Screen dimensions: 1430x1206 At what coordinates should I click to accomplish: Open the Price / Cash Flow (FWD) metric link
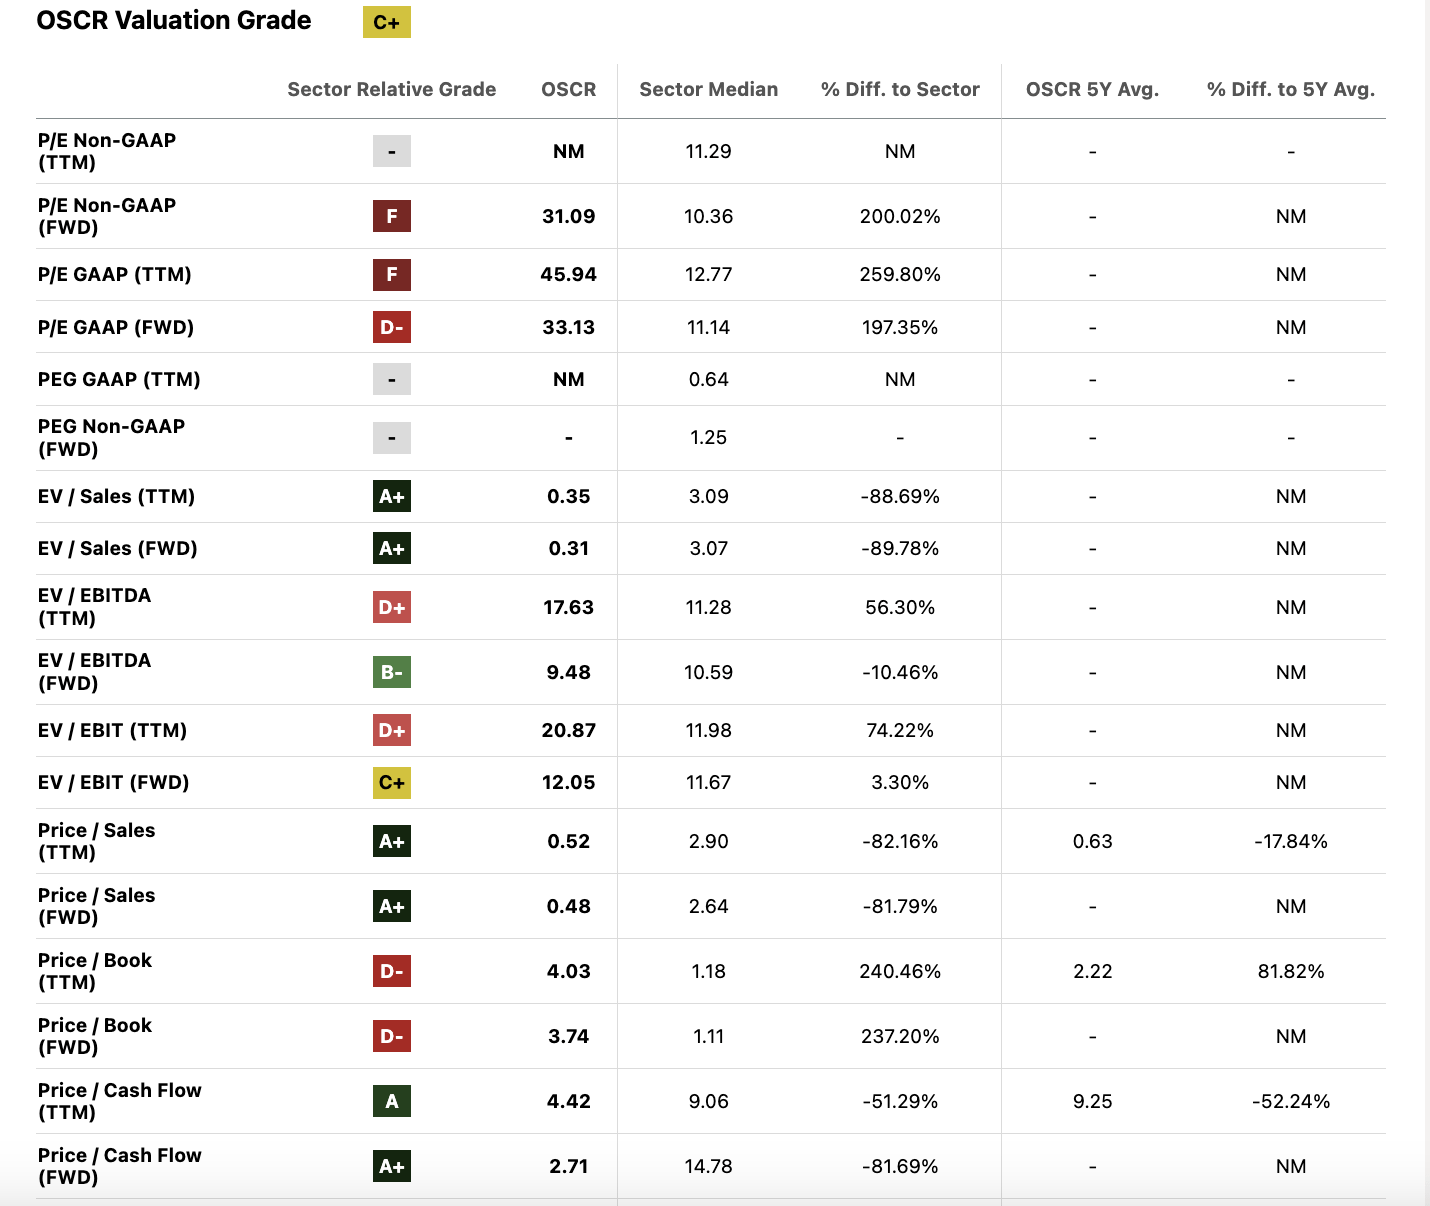coord(119,1166)
